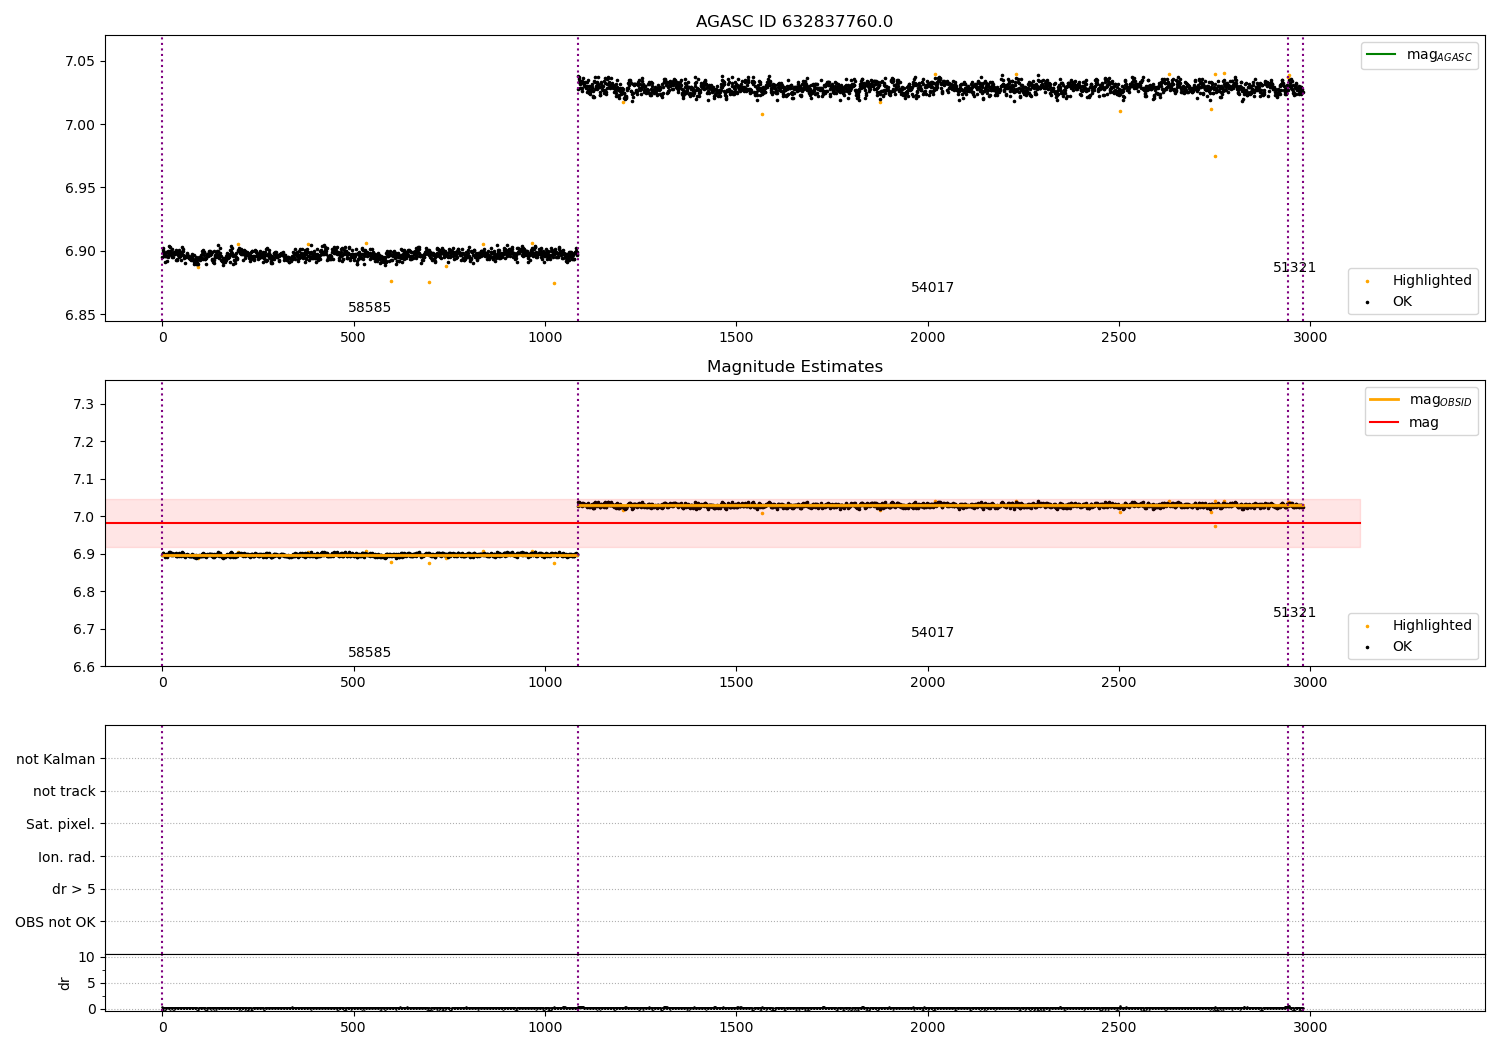Click the OBS not OK axis label

55,923
